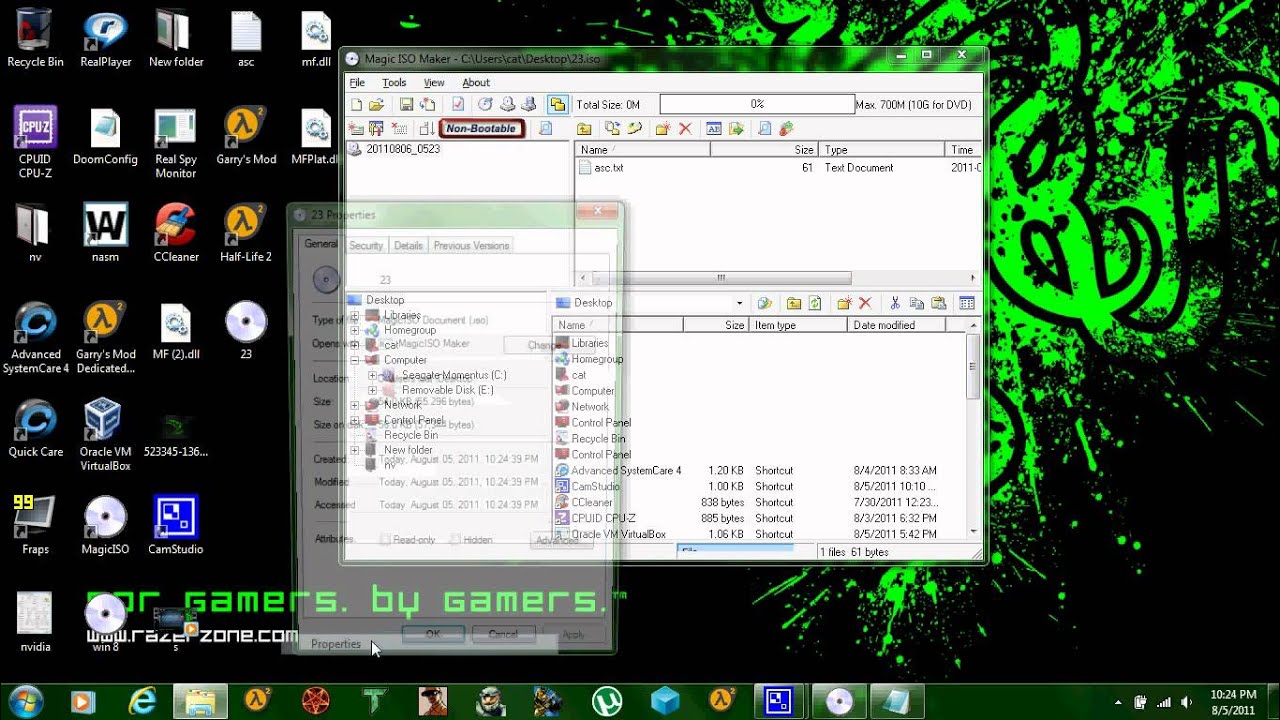1280x720 pixels.
Task: Open the About menu
Action: tap(476, 82)
